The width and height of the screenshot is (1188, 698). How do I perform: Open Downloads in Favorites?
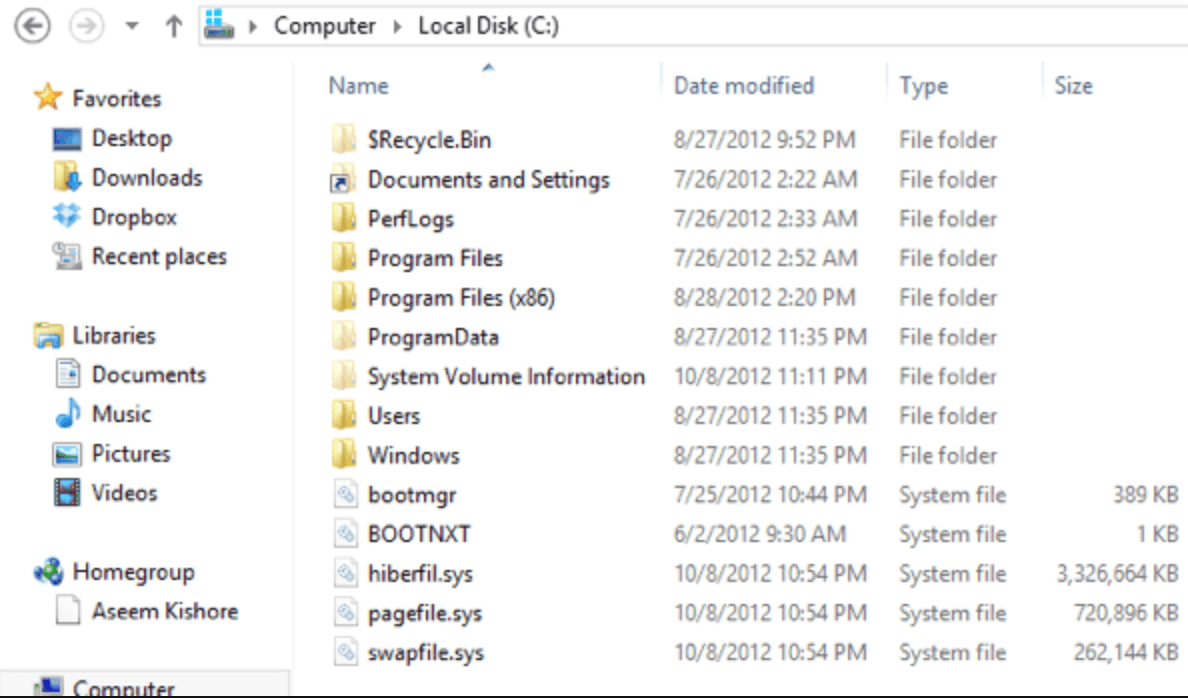point(147,177)
